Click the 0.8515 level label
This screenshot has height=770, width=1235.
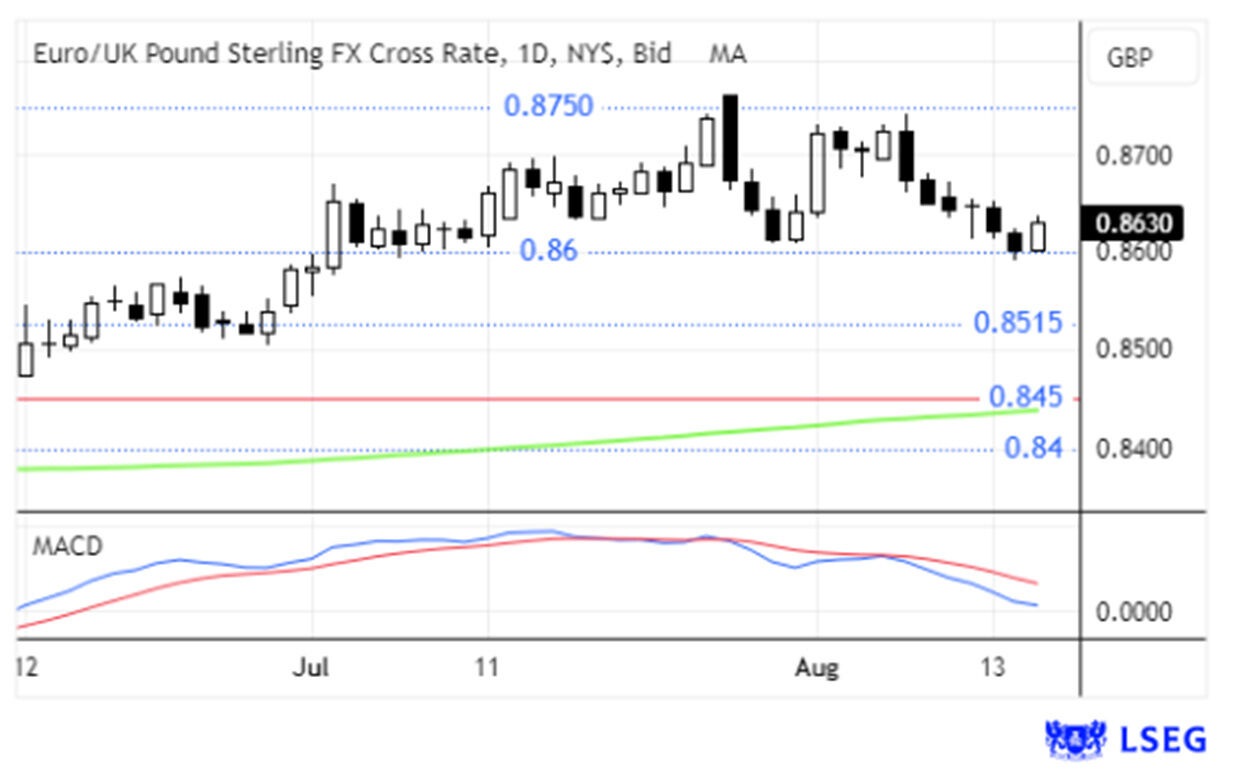point(1011,323)
